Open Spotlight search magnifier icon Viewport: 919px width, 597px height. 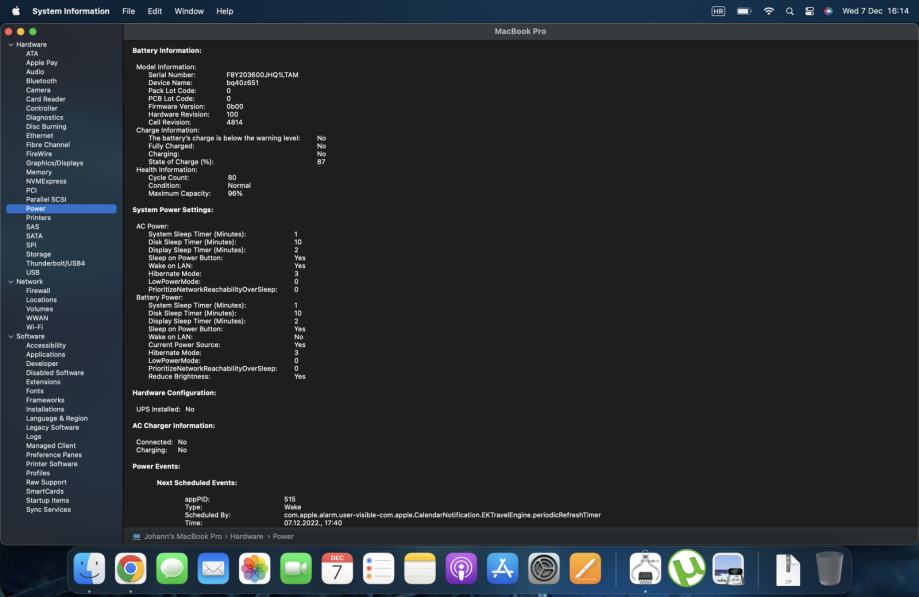pos(790,11)
